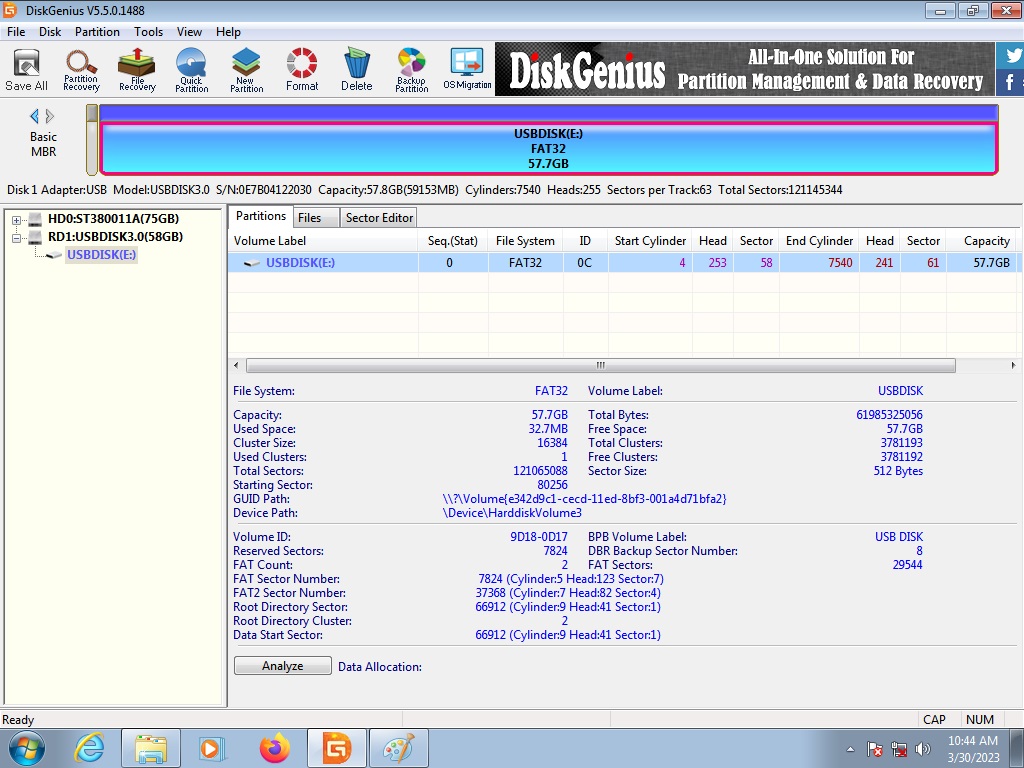Click the Format toolbar icon

click(302, 69)
